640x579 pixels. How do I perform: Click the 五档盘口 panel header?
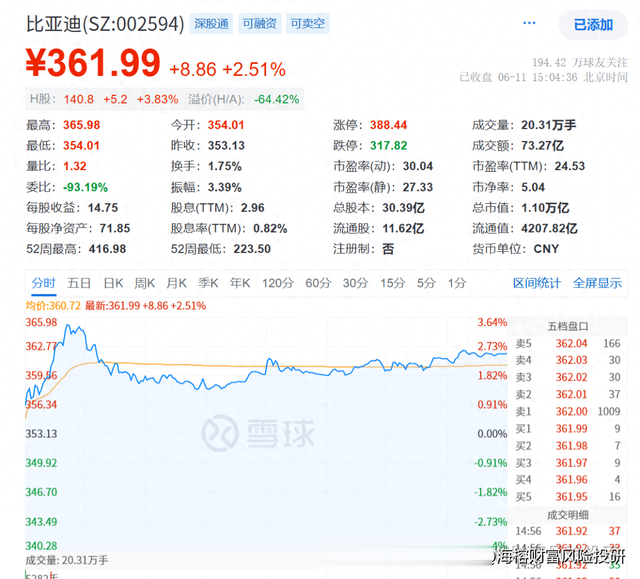[567, 326]
